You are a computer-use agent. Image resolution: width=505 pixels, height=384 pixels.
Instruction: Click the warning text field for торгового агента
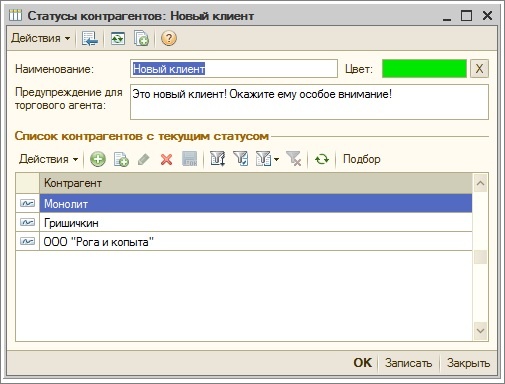click(309, 102)
